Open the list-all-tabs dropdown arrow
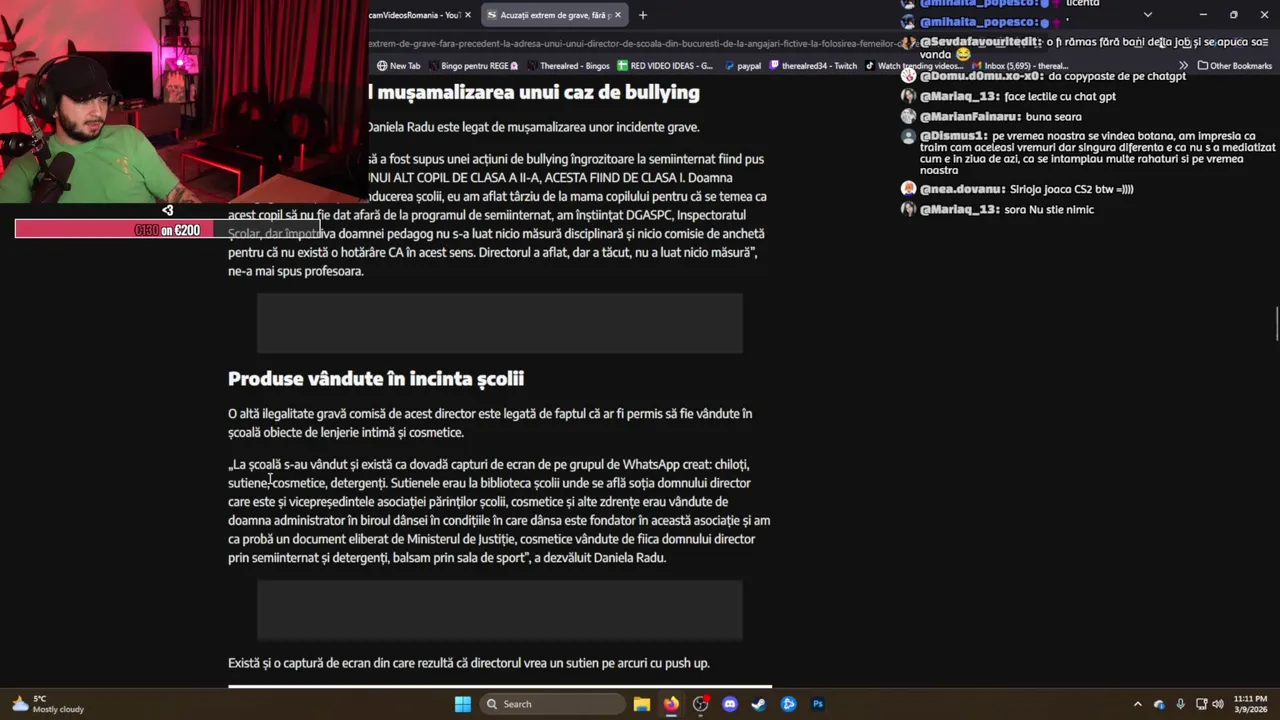This screenshot has height=720, width=1280. click(x=1147, y=15)
